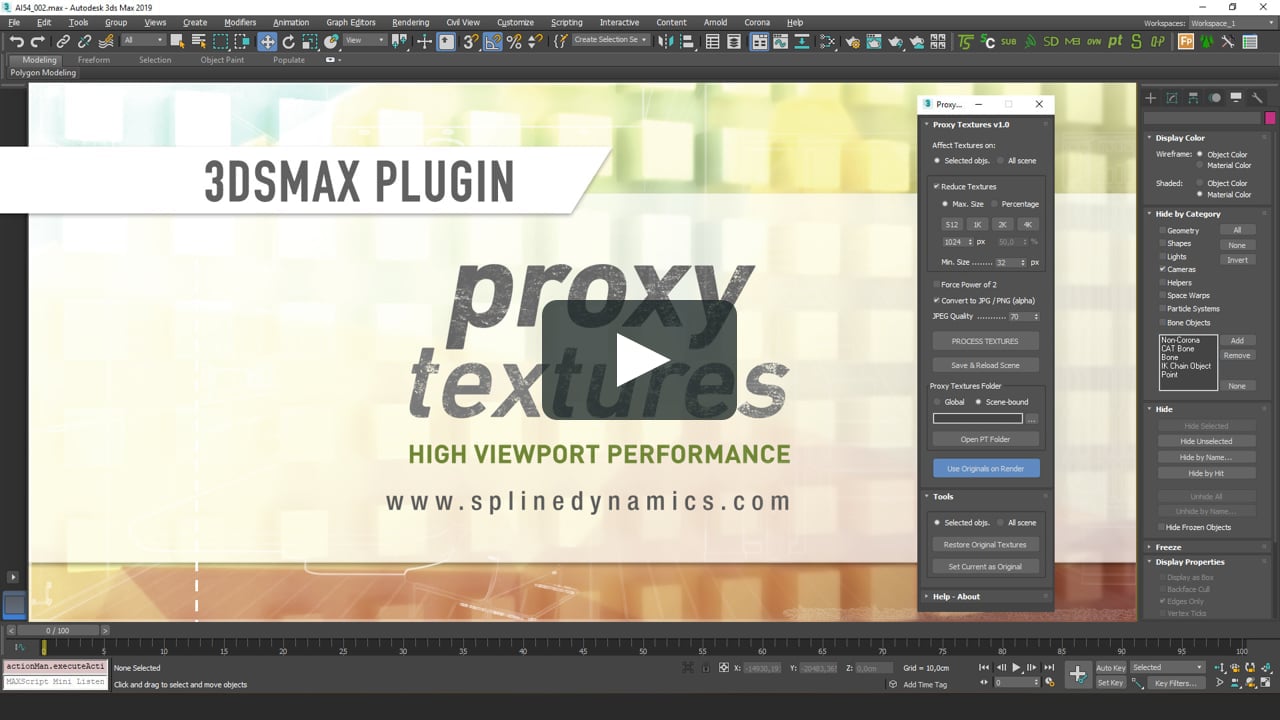Click the PROCESS TEXTURES button

click(985, 341)
